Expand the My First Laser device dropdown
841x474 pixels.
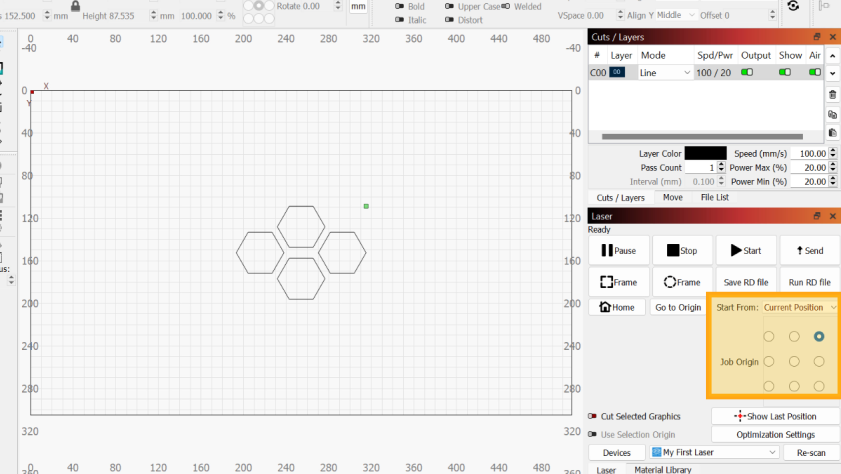click(x=713, y=453)
